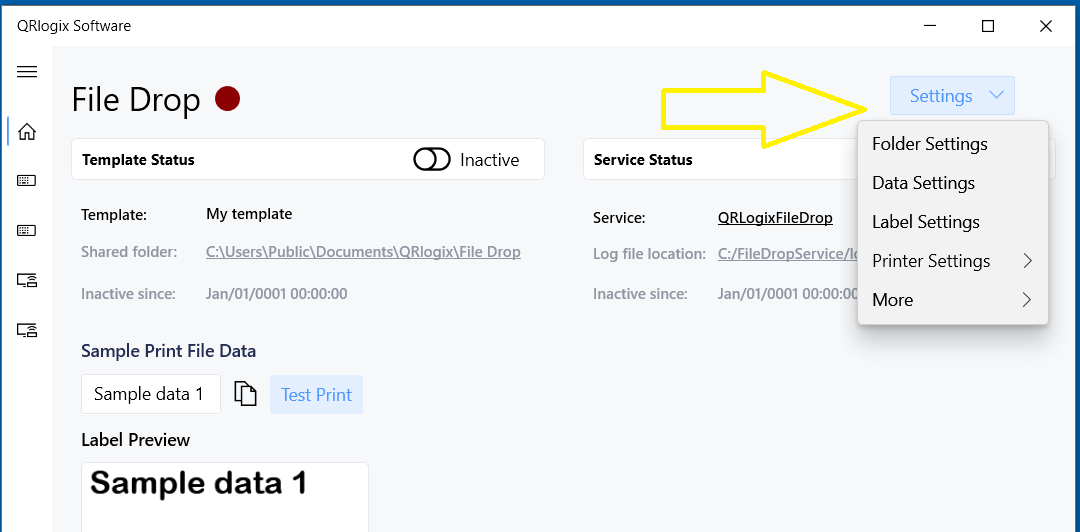Click the Inactive since date under Template
The width and height of the screenshot is (1080, 532).
[276, 294]
